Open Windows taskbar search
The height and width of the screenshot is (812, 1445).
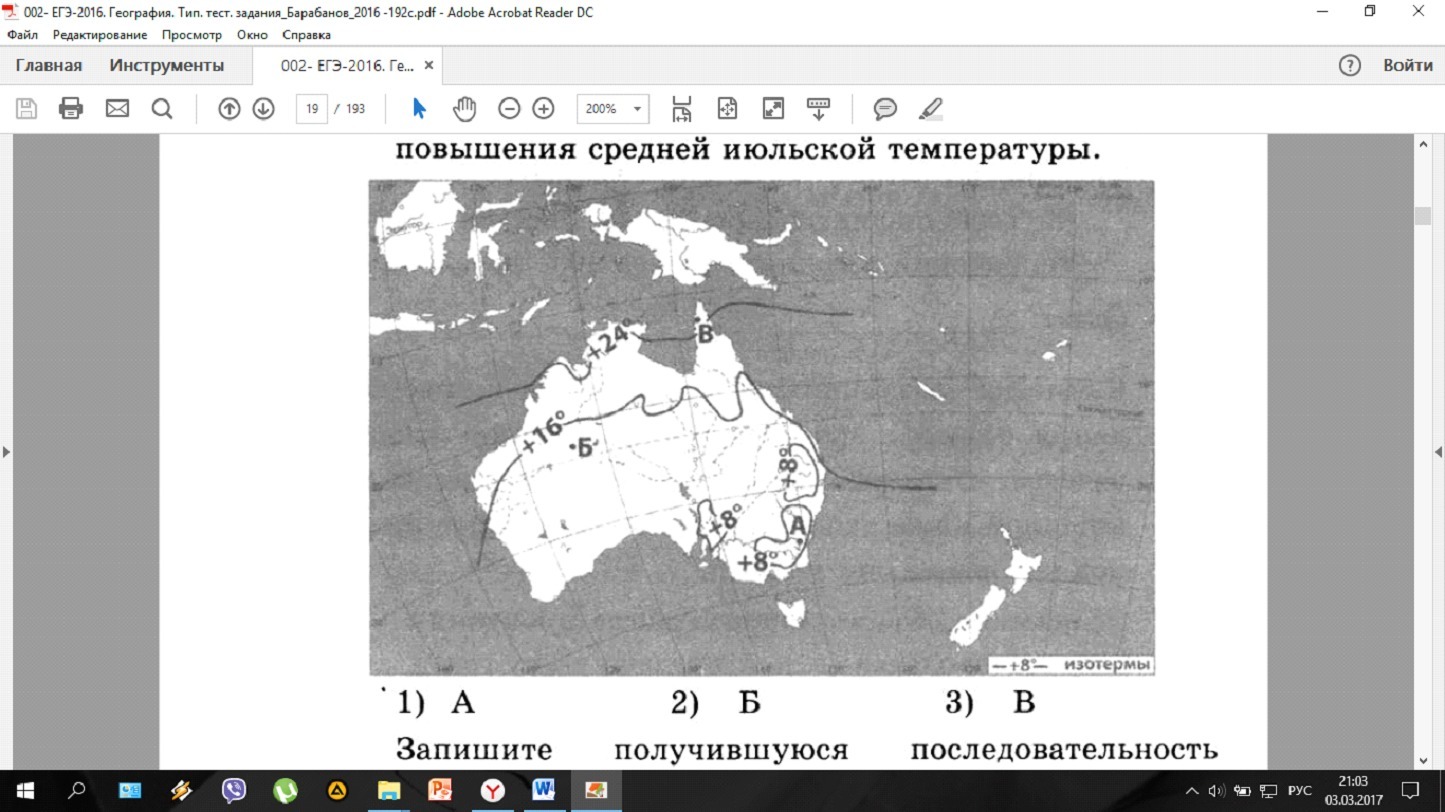click(76, 791)
